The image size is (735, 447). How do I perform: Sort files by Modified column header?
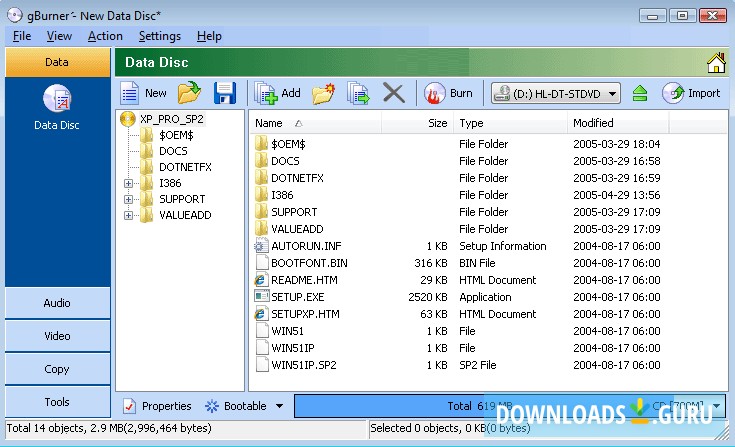click(x=618, y=123)
